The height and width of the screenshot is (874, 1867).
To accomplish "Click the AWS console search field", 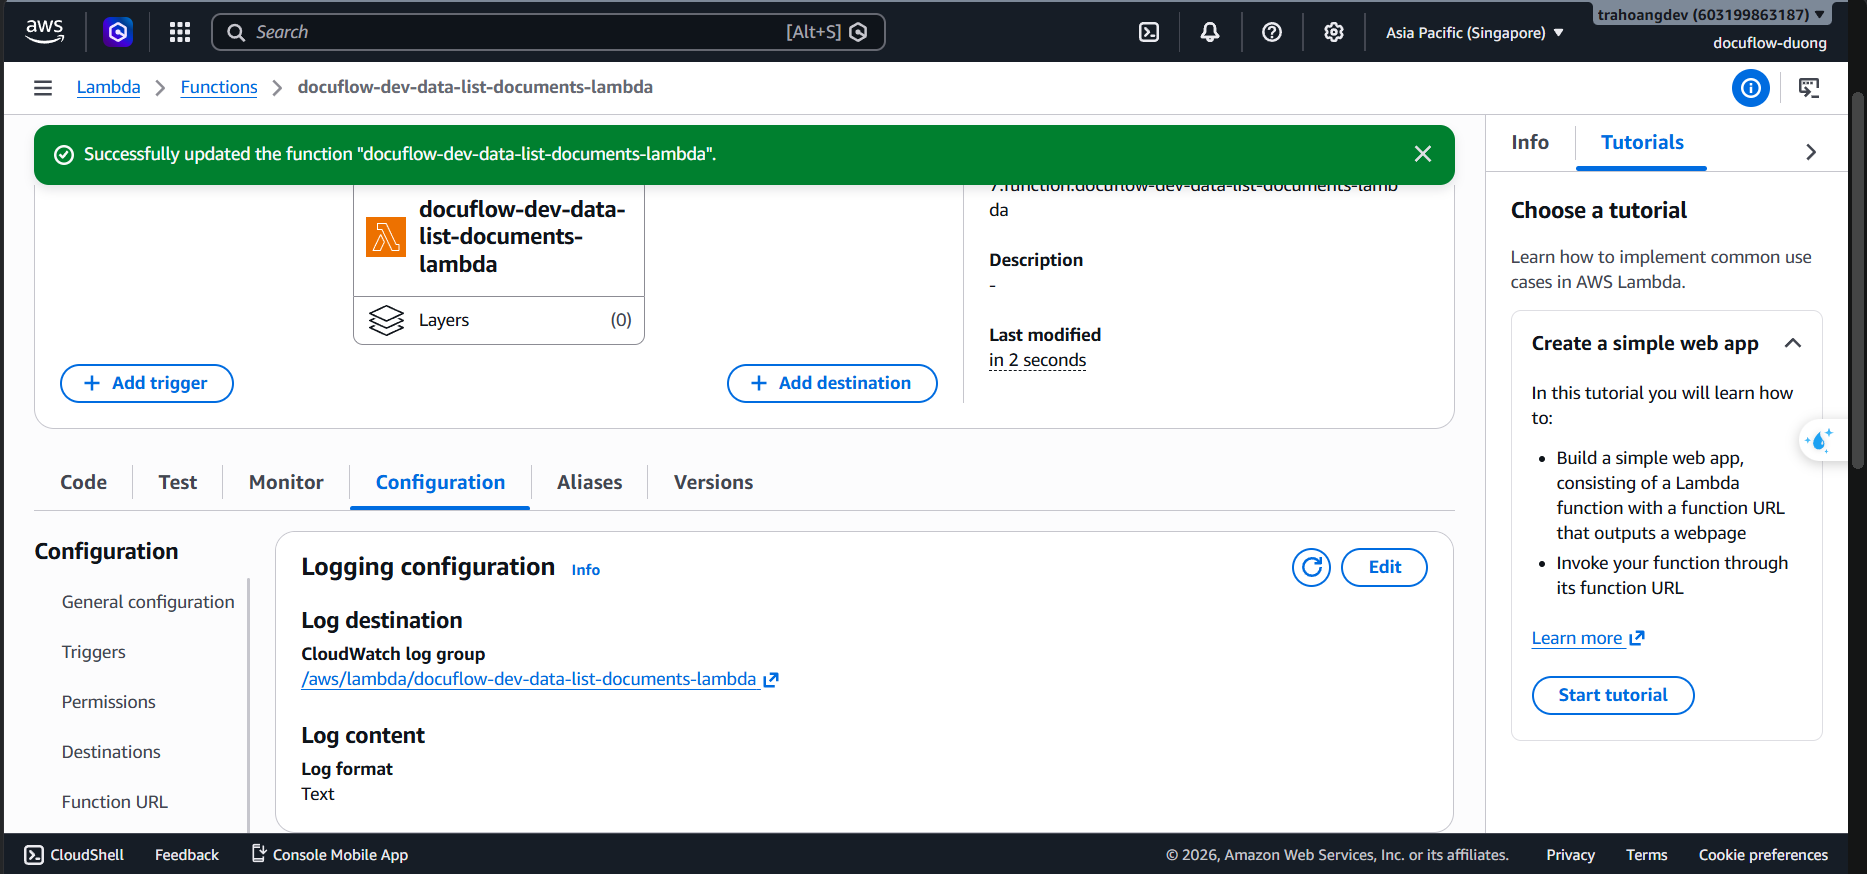I will coord(548,32).
